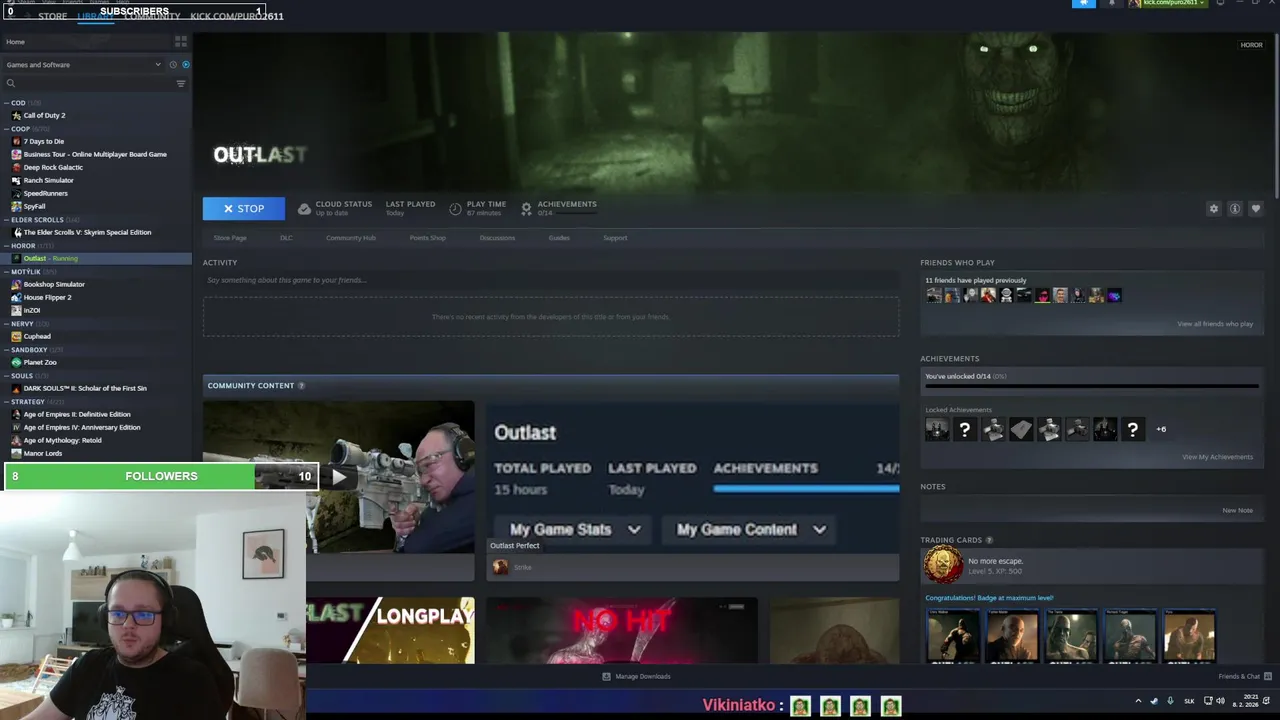This screenshot has width=1280, height=720.
Task: Click the Dark Souls II icon
Action: click(16, 389)
